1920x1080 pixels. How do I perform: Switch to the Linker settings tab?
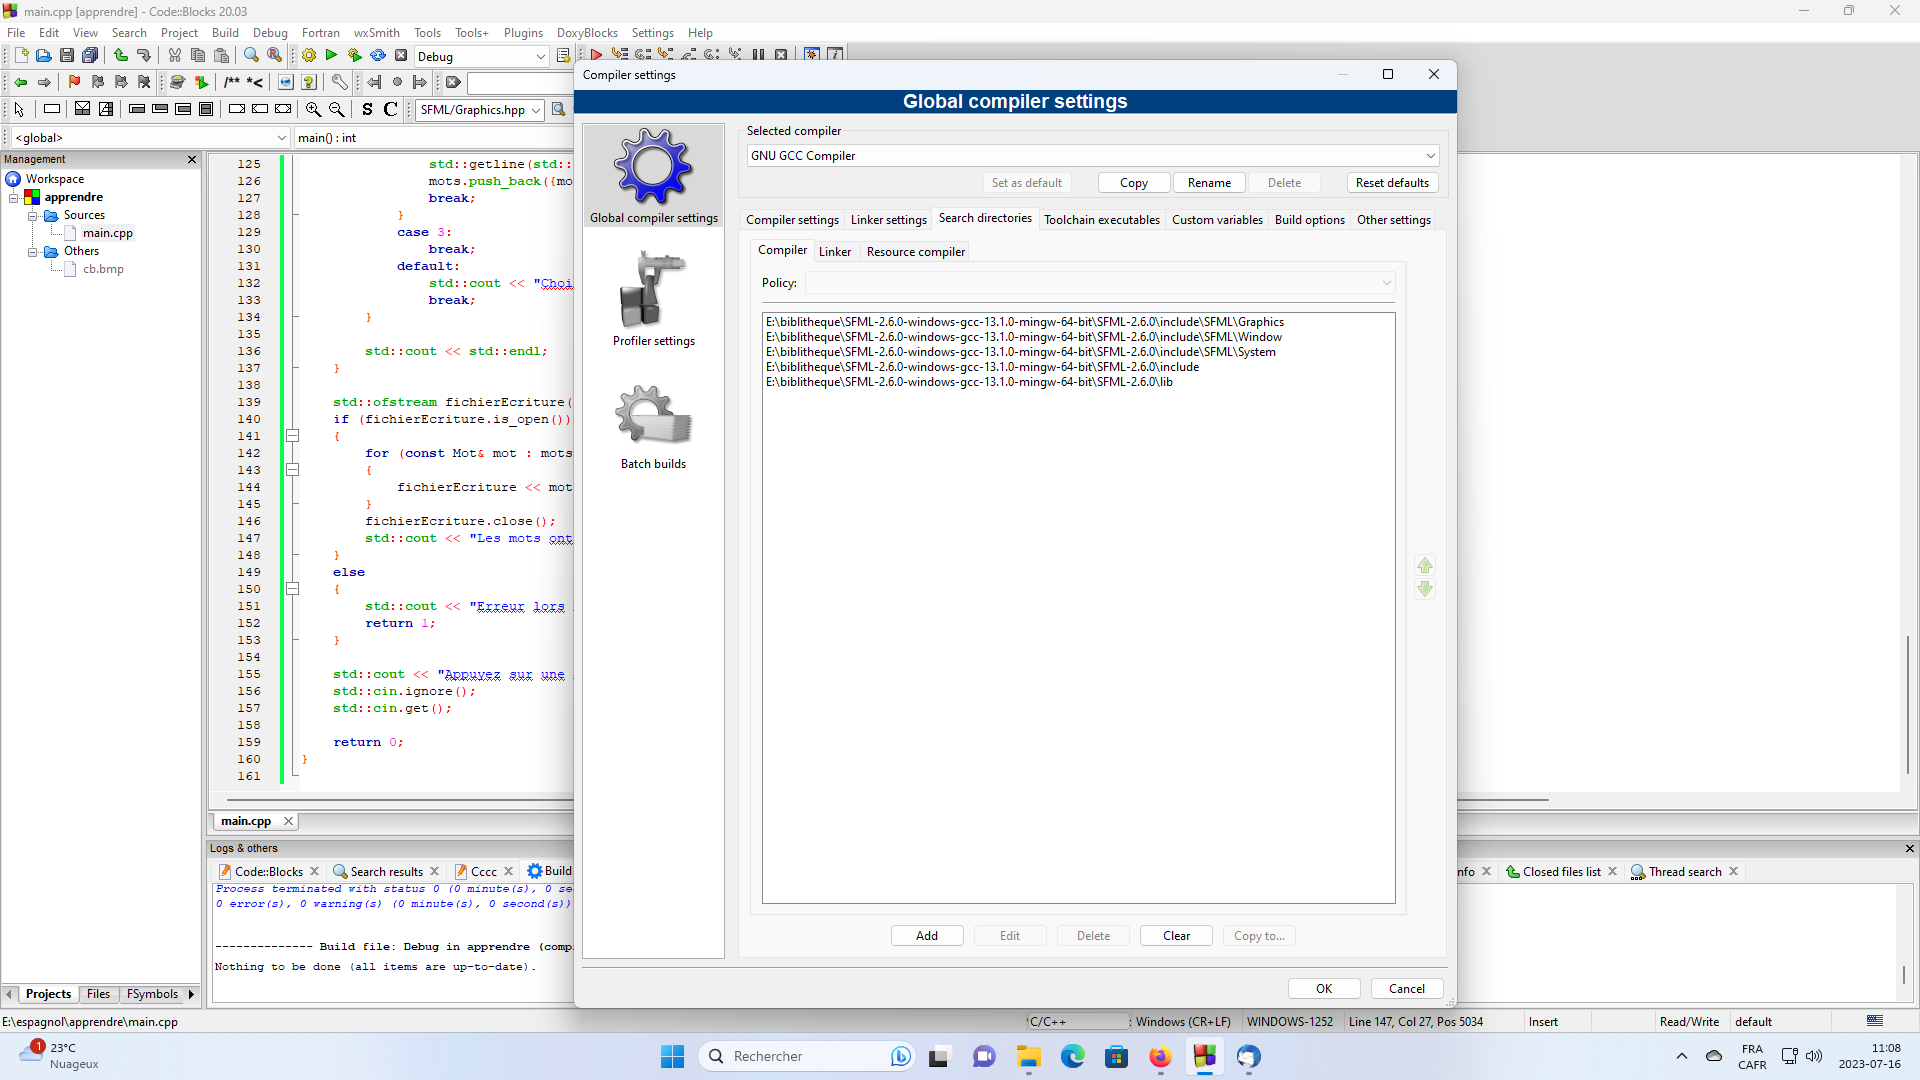888,220
